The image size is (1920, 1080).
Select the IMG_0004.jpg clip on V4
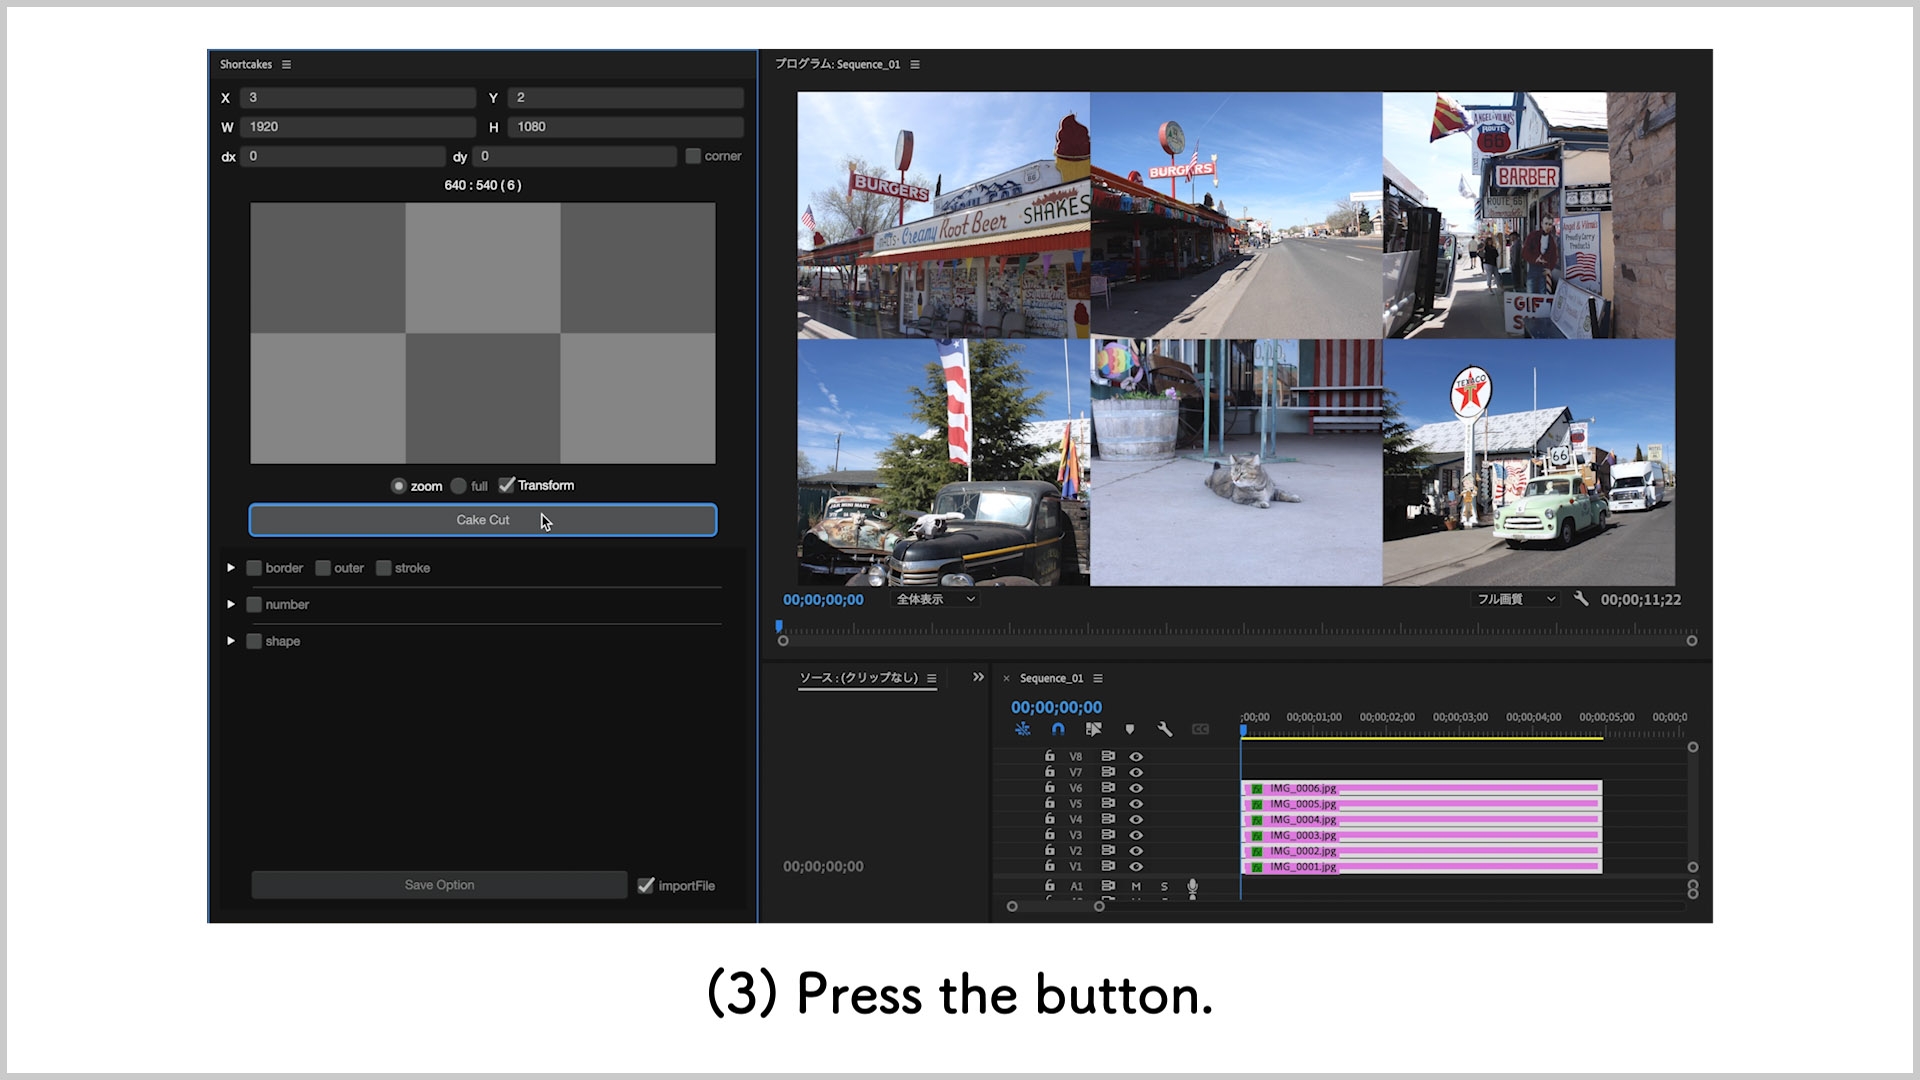(1420, 819)
